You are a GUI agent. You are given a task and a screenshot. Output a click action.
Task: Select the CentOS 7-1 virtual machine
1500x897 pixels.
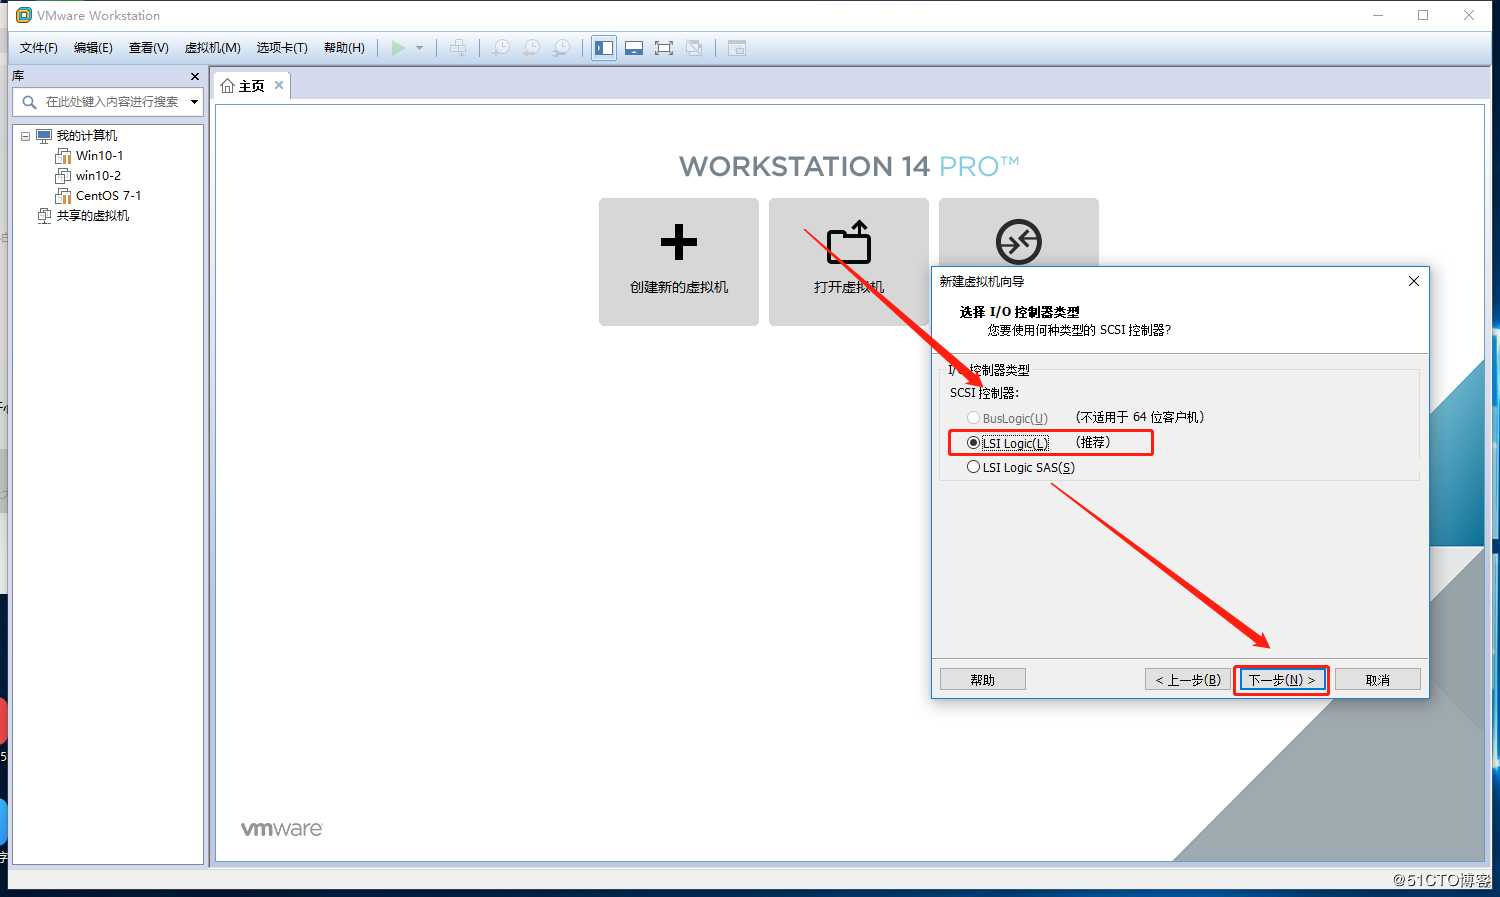tap(108, 196)
